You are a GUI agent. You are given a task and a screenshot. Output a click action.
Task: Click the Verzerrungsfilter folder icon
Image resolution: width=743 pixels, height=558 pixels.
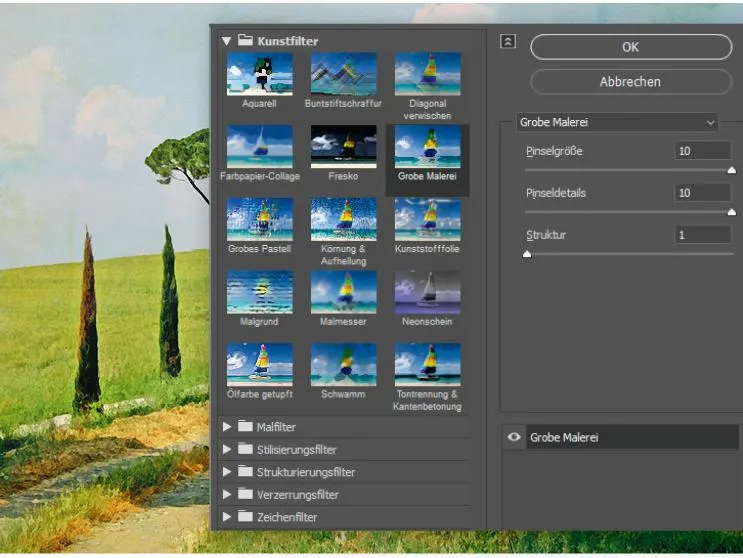pos(245,494)
